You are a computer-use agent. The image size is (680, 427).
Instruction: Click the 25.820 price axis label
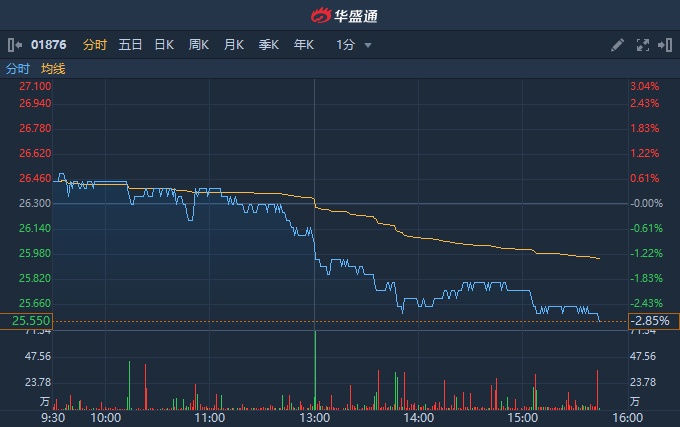35,278
